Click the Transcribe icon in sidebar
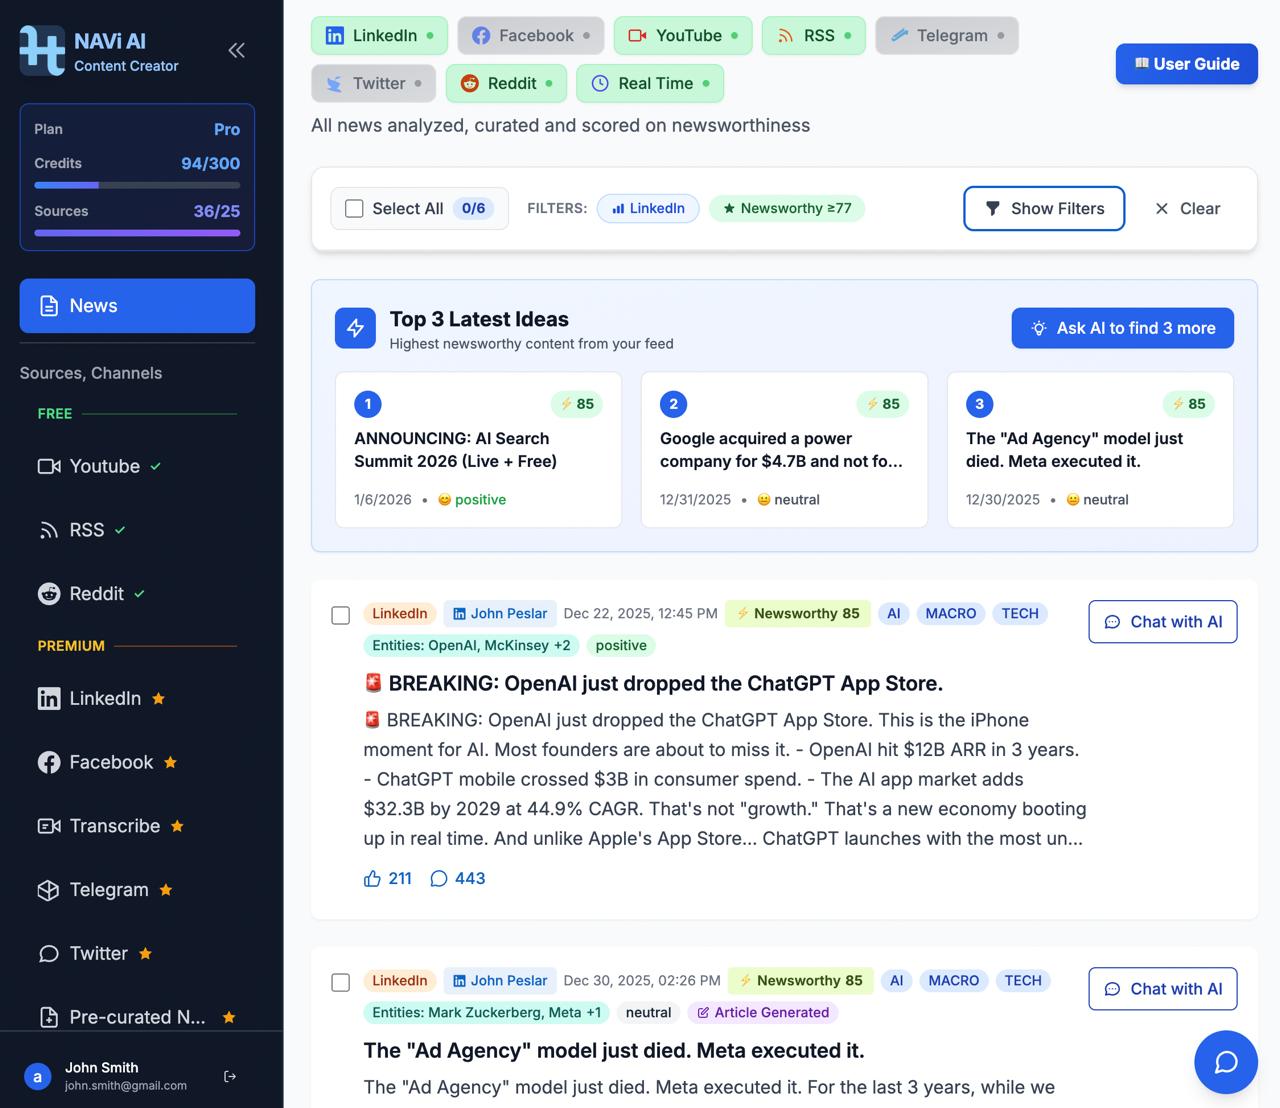1280x1108 pixels. point(49,826)
